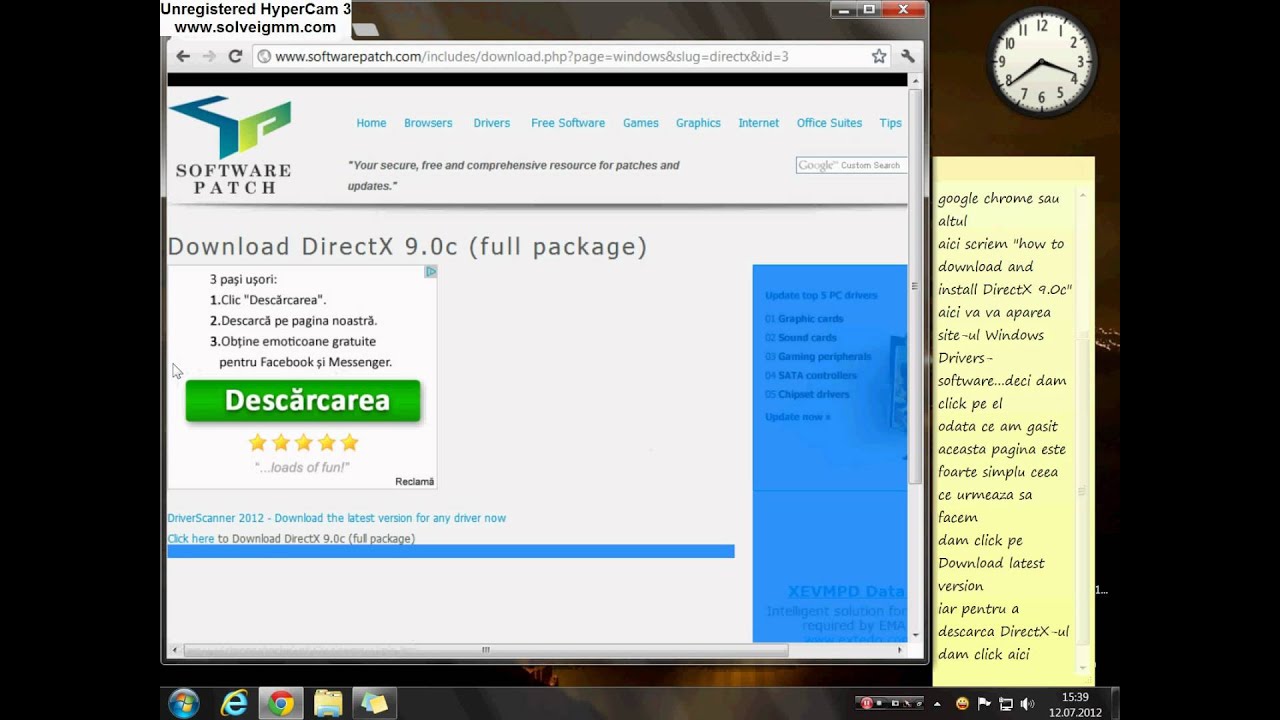The width and height of the screenshot is (1280, 720).
Task: Click the new tab button in Chrome
Action: (366, 31)
